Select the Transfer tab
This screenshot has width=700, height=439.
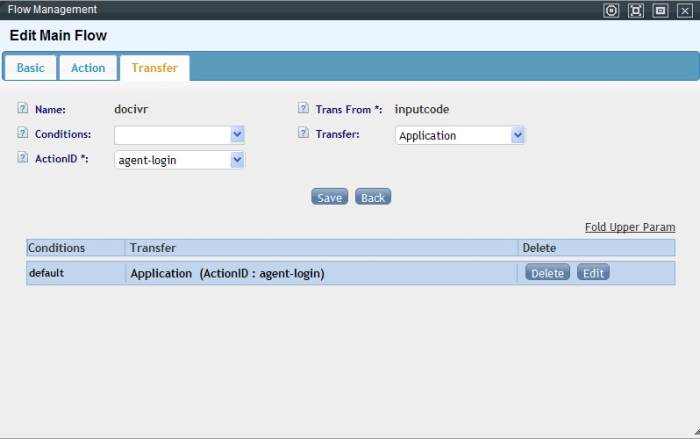(x=154, y=68)
